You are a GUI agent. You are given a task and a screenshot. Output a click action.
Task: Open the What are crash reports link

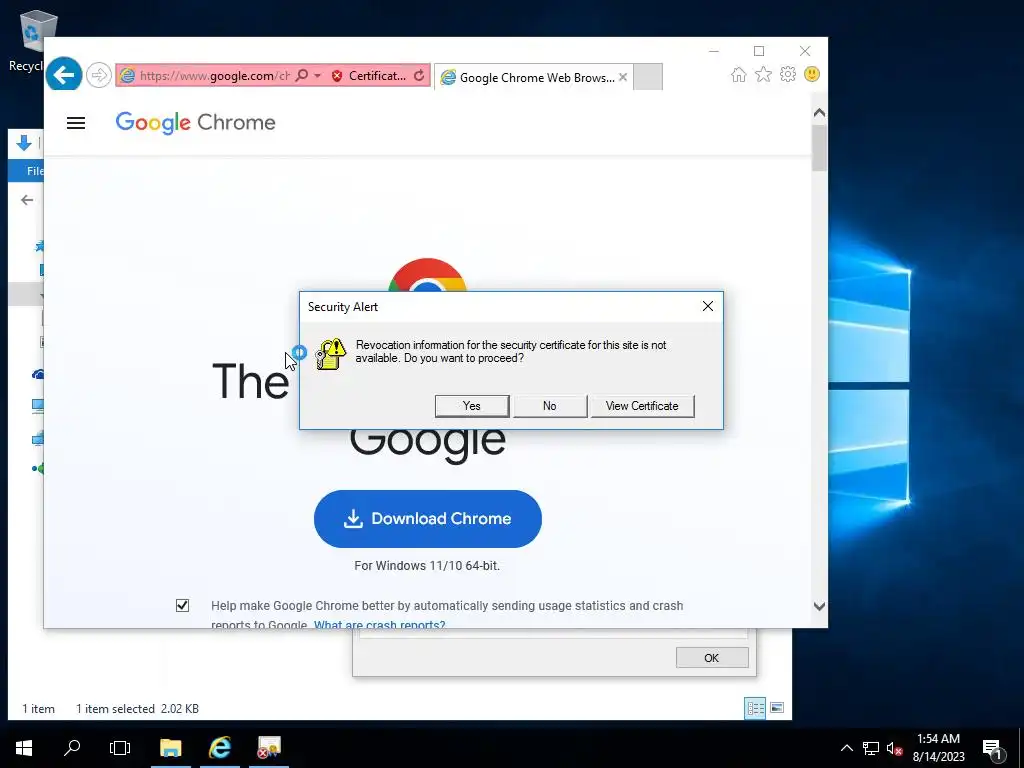(x=379, y=624)
